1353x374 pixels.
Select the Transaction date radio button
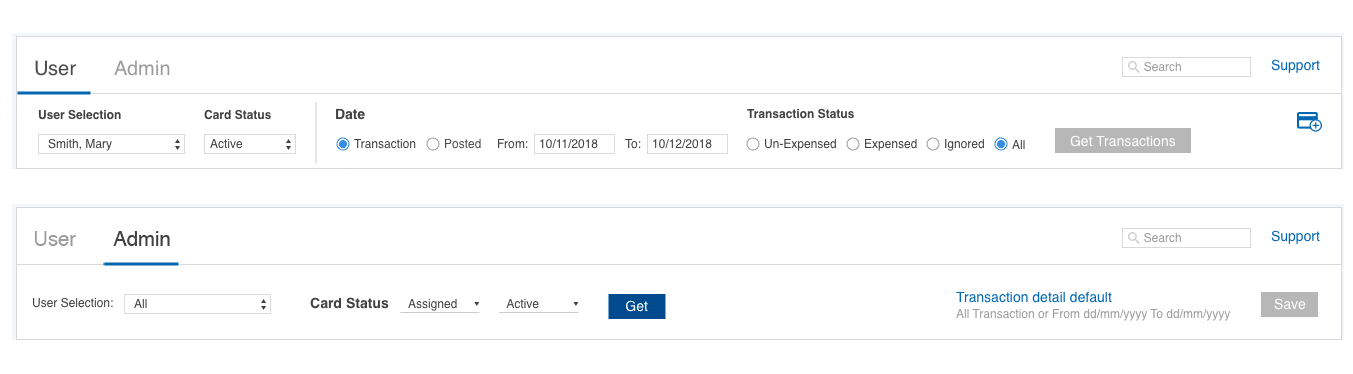point(343,144)
